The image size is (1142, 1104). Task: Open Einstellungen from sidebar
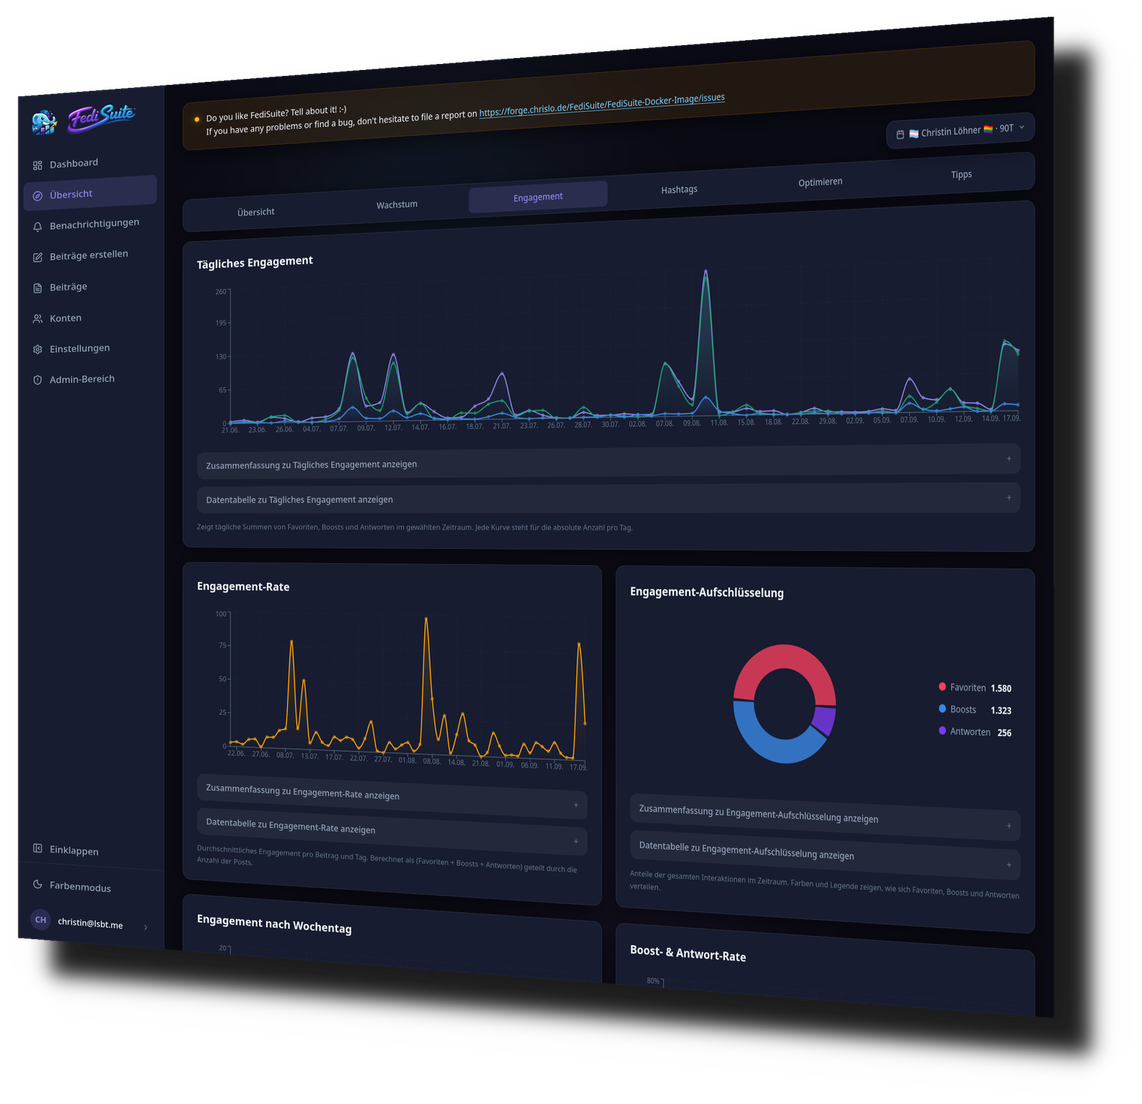[90, 349]
